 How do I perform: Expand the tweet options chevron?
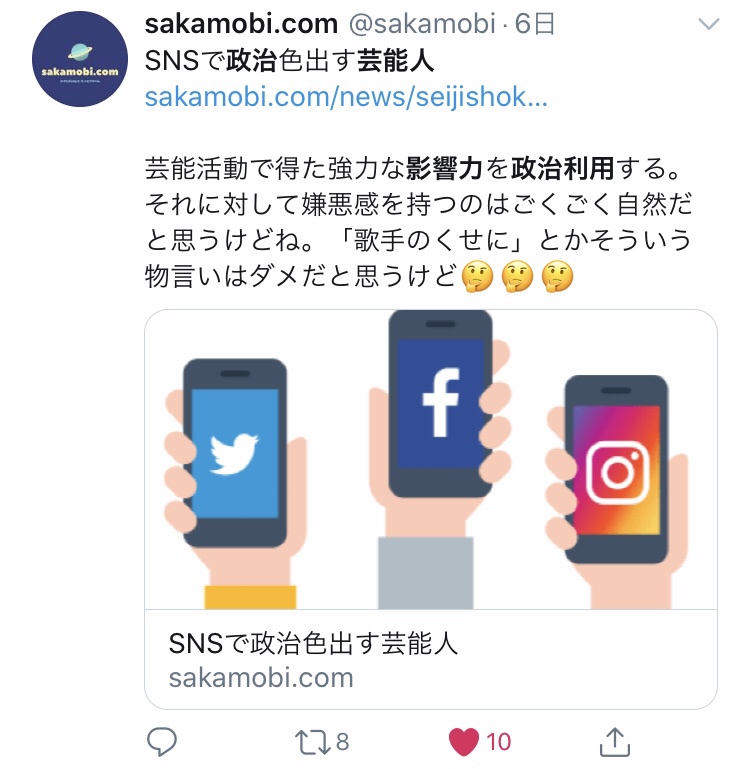tap(708, 24)
